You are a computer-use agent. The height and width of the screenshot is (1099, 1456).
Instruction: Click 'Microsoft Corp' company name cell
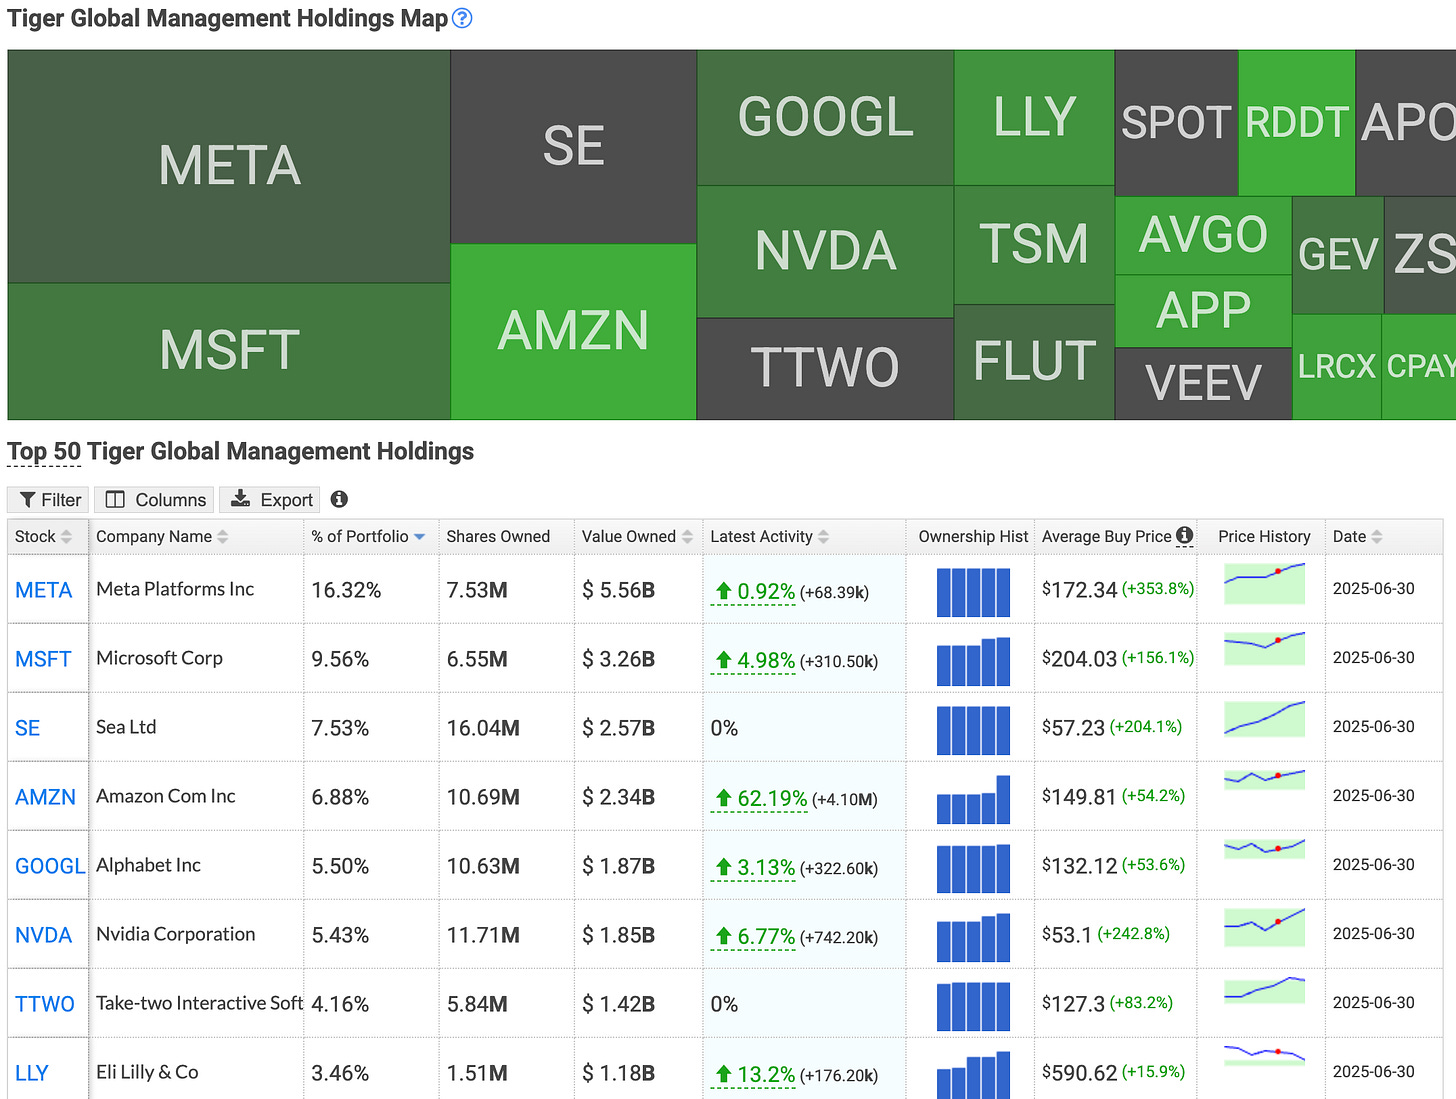(x=159, y=658)
